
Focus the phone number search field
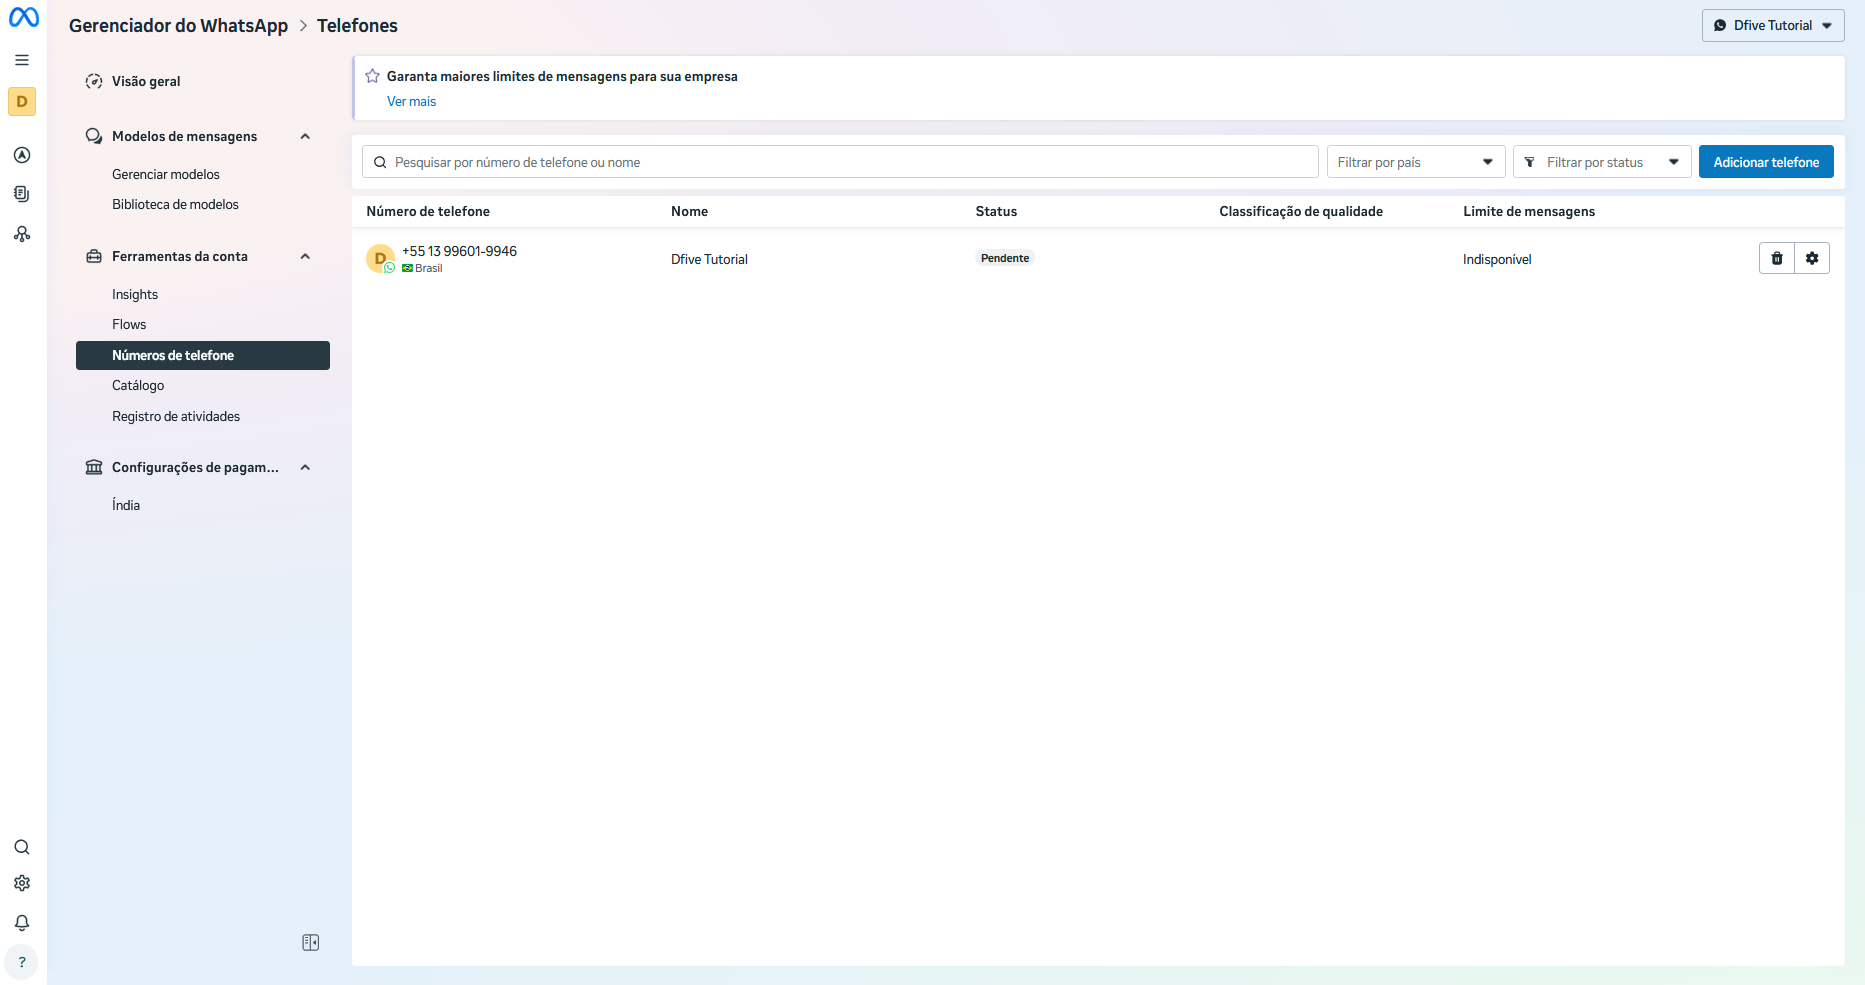[840, 162]
